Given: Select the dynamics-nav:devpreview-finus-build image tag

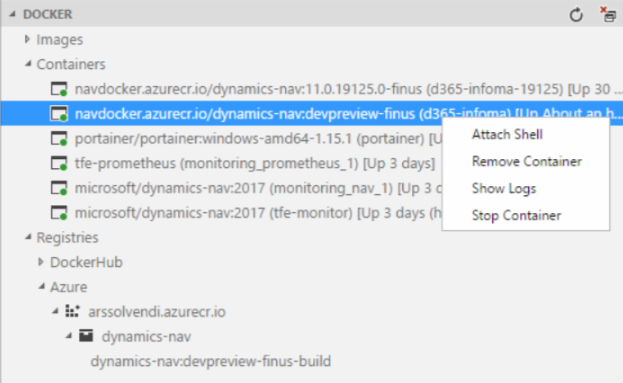Looking at the screenshot, I should coord(211,361).
